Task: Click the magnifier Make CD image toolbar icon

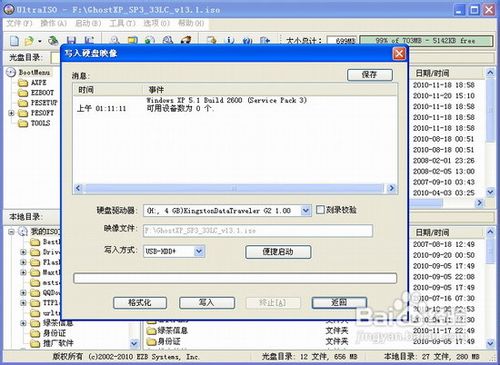Action: pyautogui.click(x=115, y=40)
